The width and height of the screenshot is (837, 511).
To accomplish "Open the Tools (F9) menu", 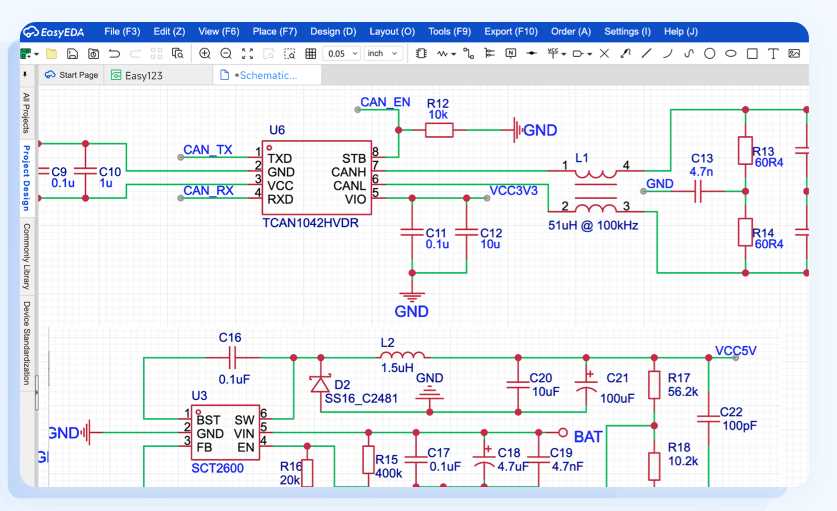I will point(449,32).
